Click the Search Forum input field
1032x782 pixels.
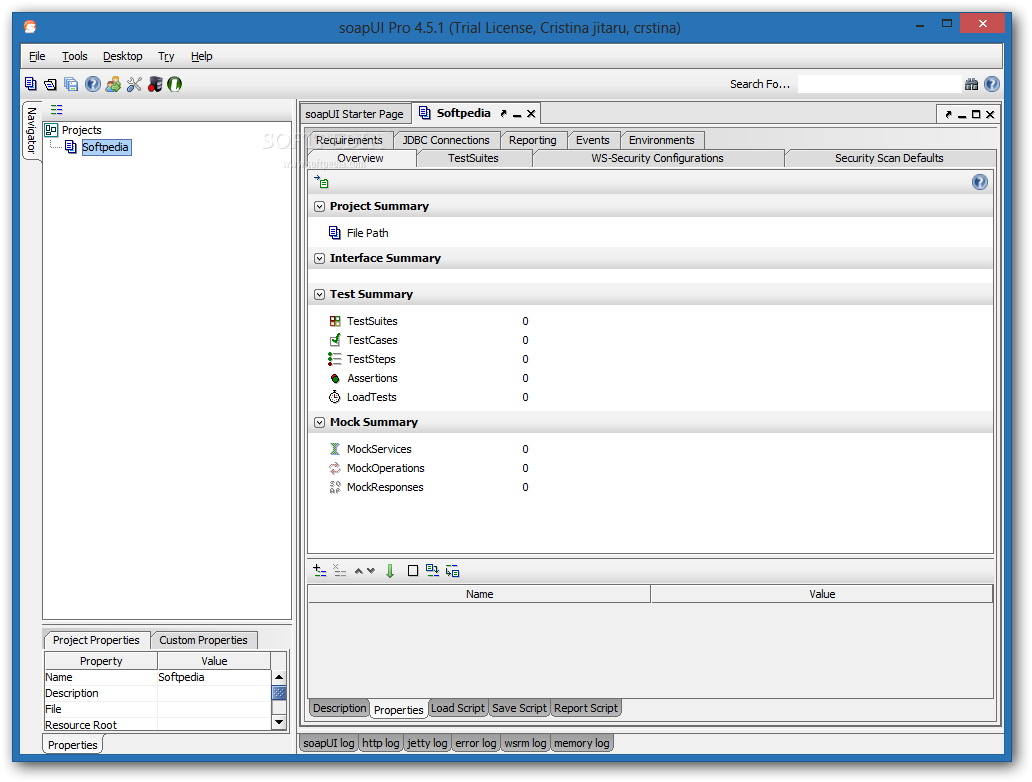879,84
